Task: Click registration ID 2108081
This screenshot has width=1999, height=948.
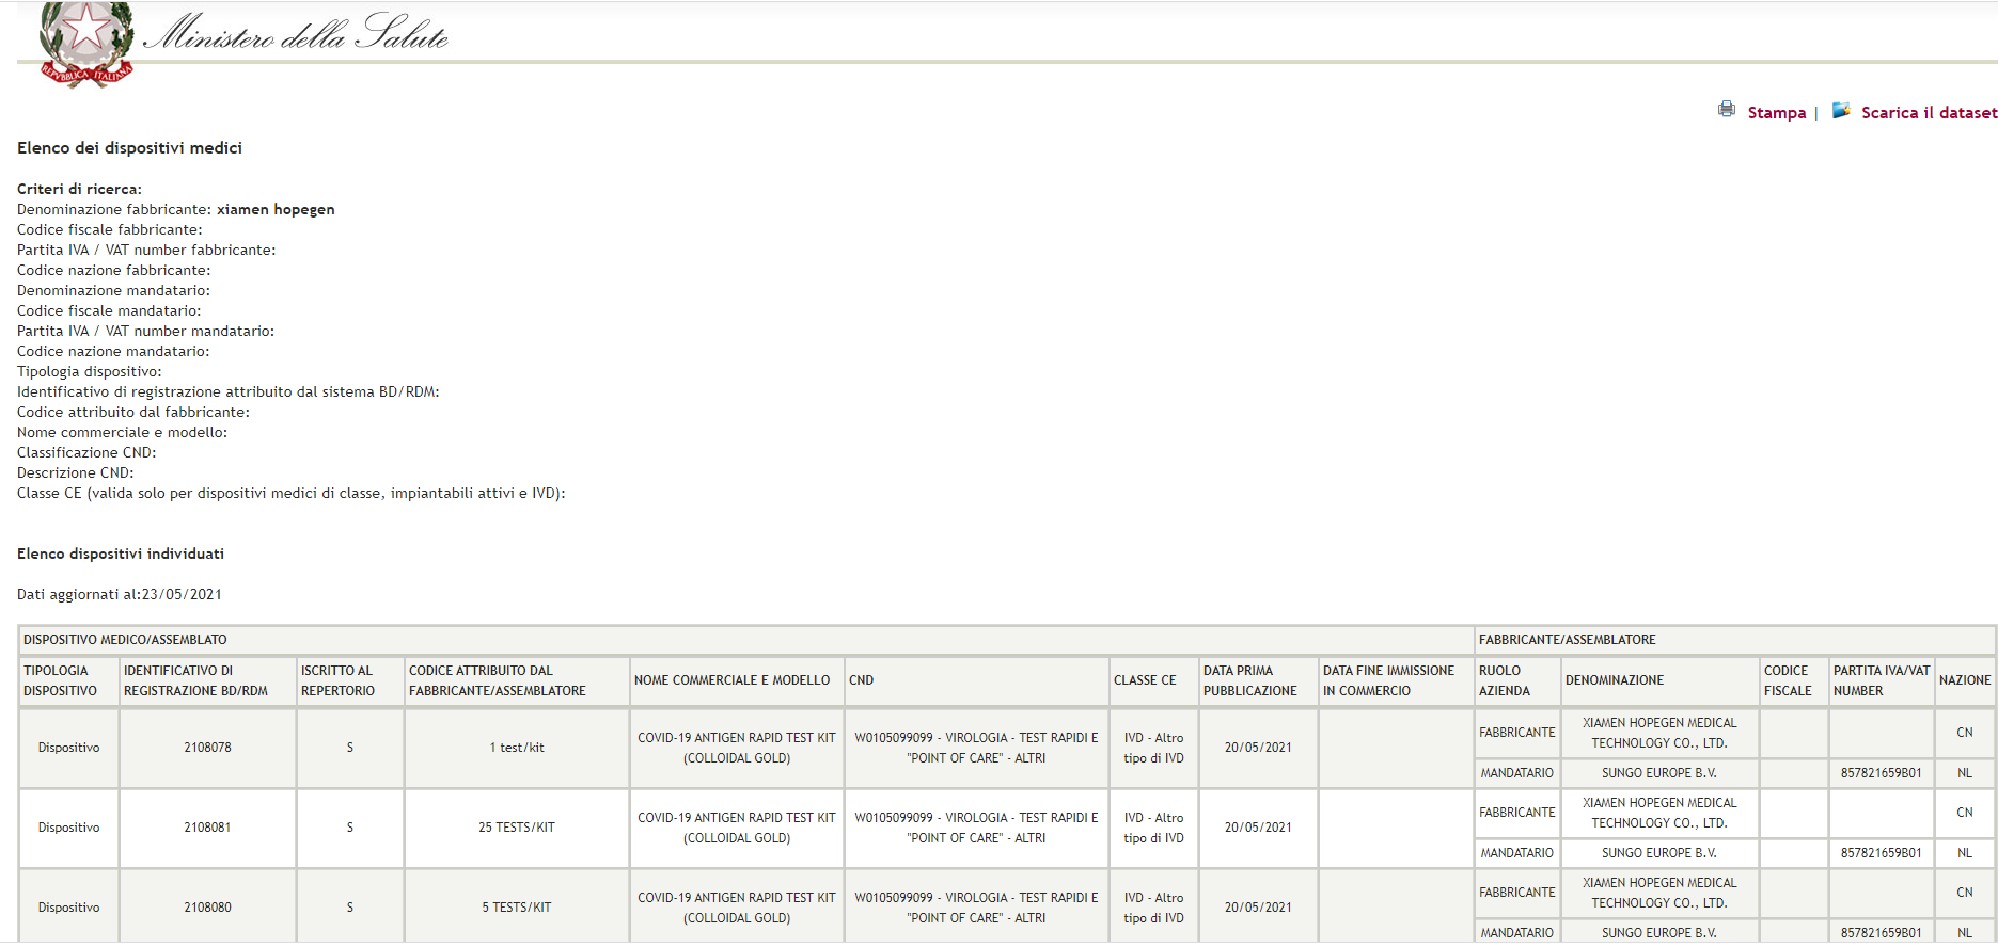Action: click(x=208, y=828)
